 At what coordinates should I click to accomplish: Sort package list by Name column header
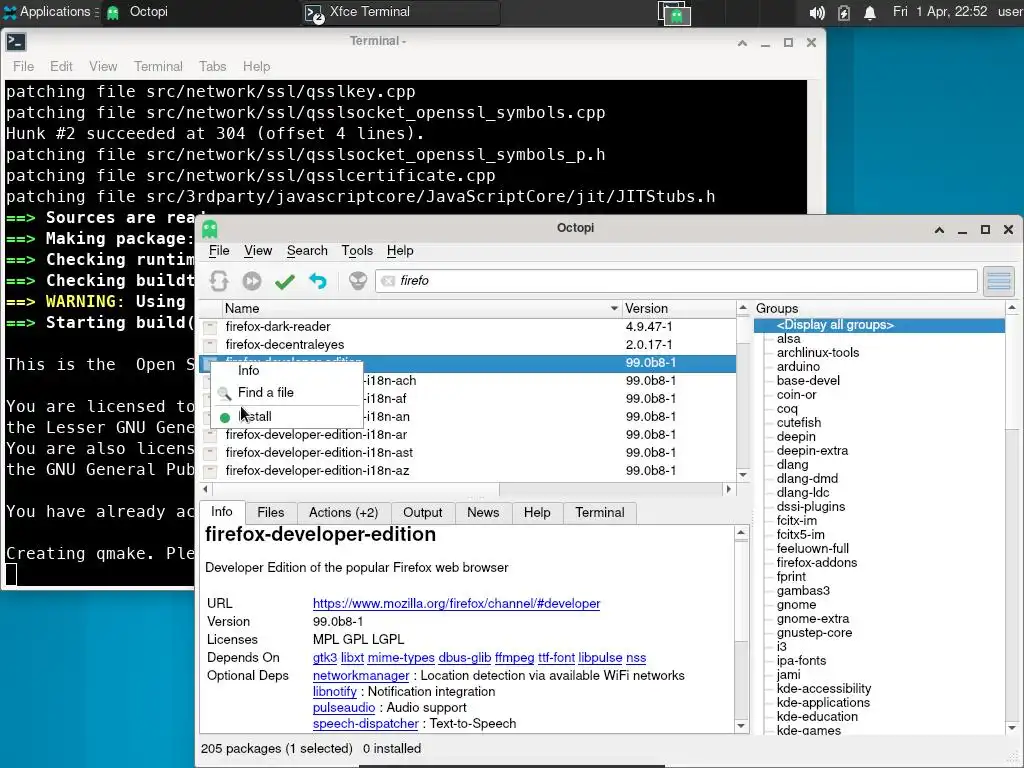point(421,309)
